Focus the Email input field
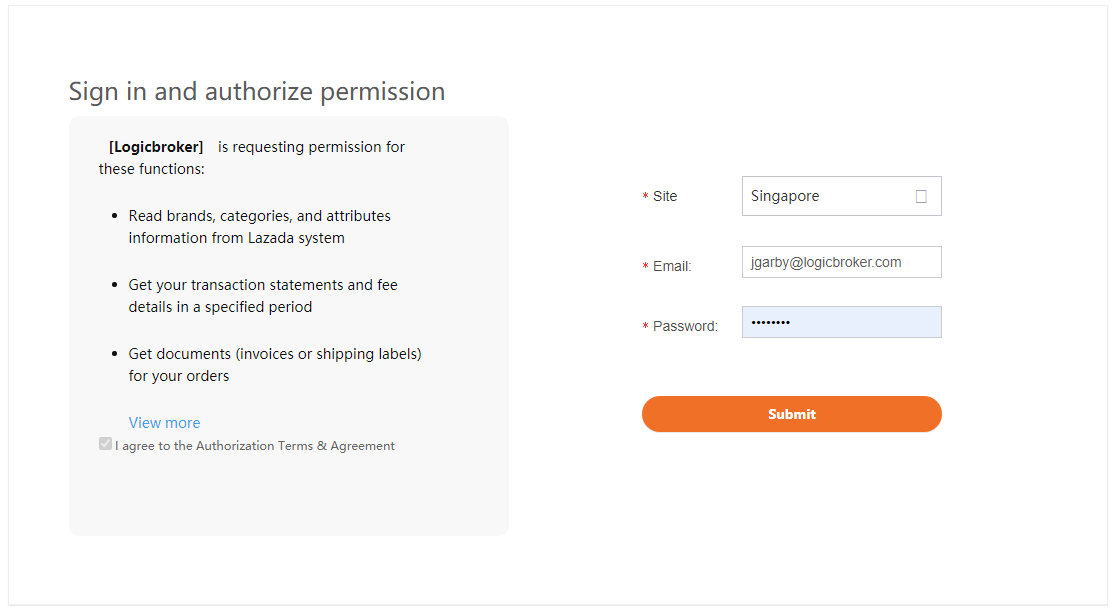Image resolution: width=1112 pixels, height=610 pixels. [841, 262]
